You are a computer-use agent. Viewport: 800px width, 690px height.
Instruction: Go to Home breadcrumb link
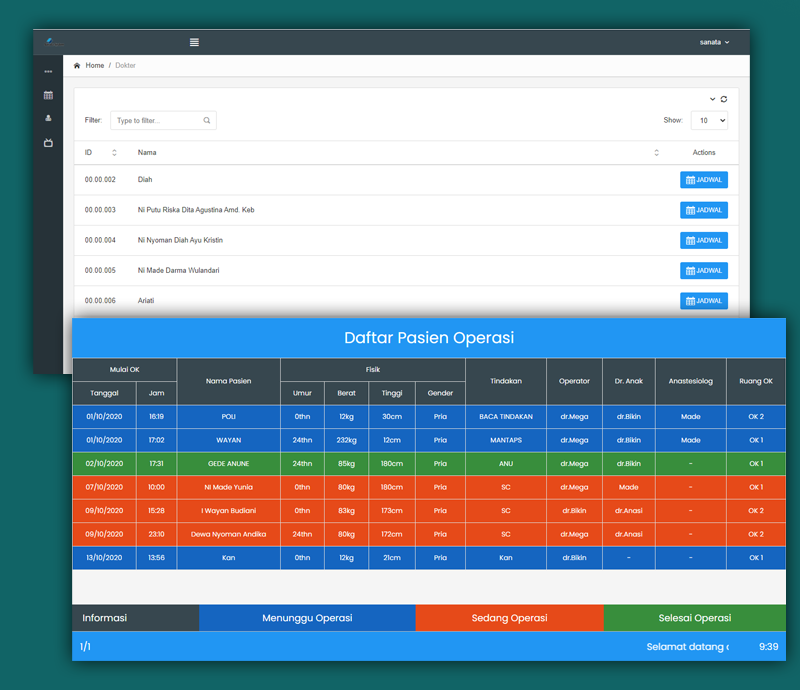pyautogui.click(x=94, y=65)
